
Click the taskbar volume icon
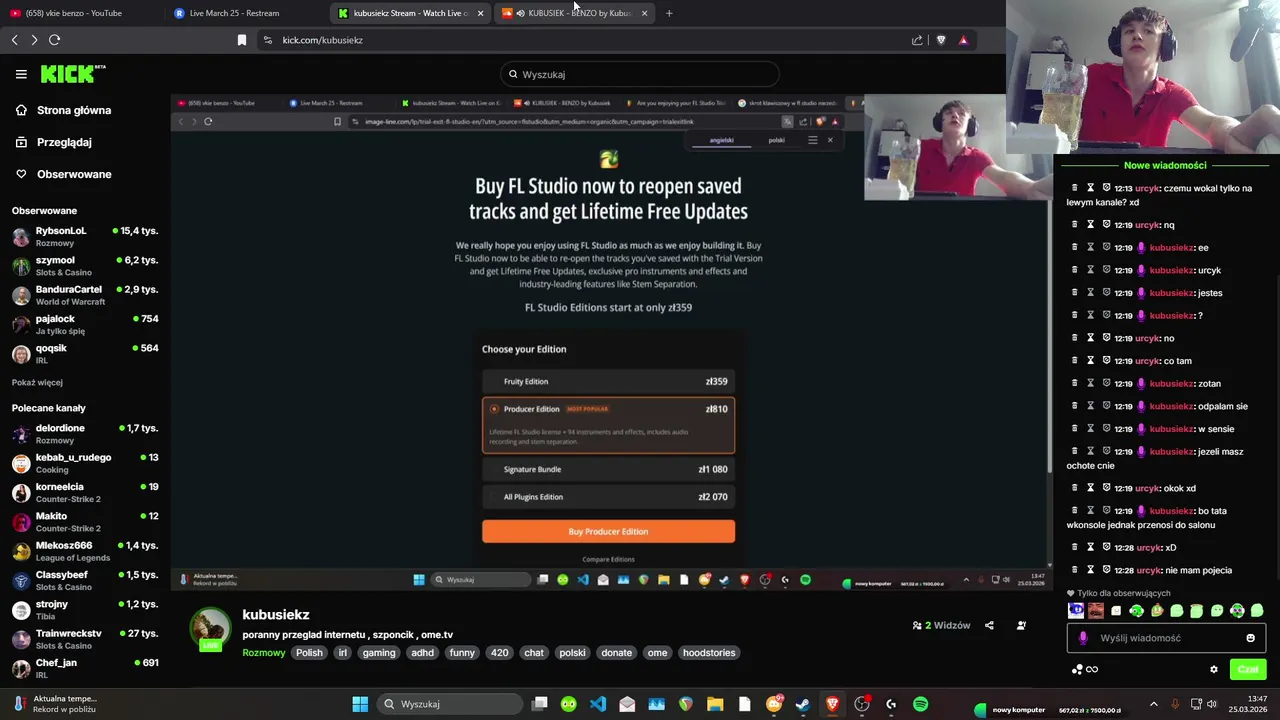coord(1212,704)
